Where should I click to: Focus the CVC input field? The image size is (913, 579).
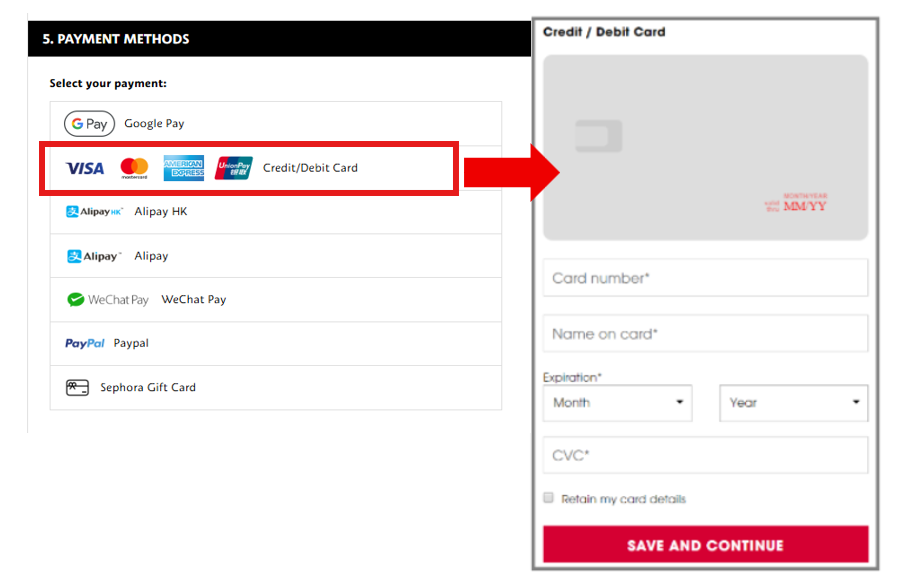click(x=705, y=455)
